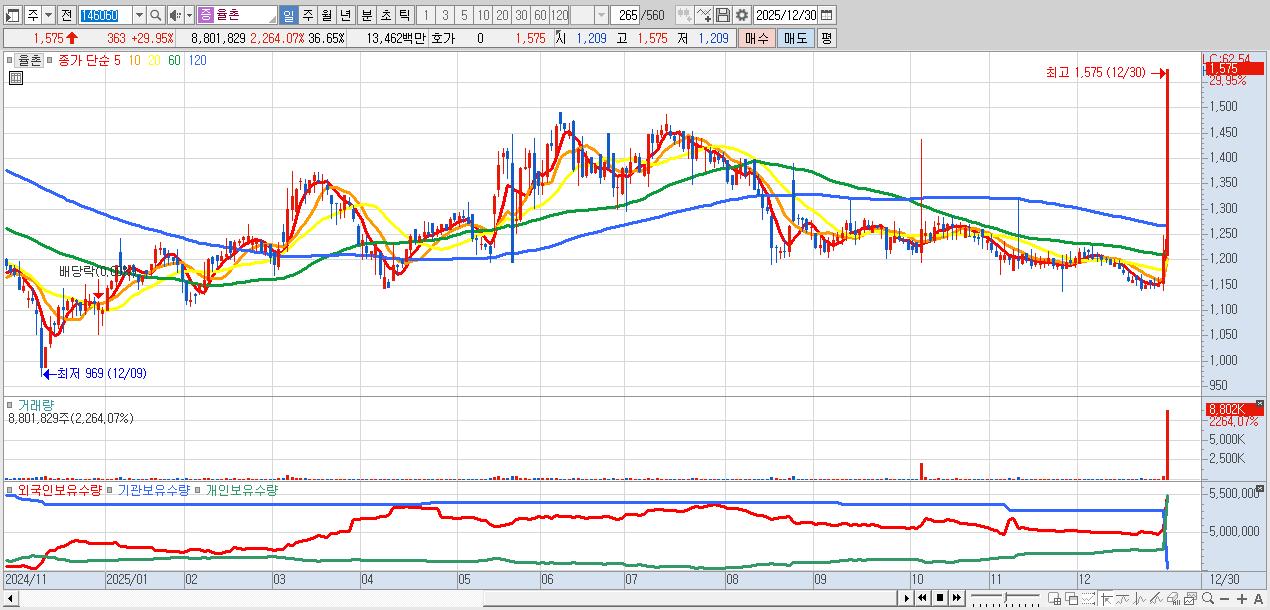Open the empty combo box after 120
Viewport: 1270px width, 610px height.
pos(601,15)
